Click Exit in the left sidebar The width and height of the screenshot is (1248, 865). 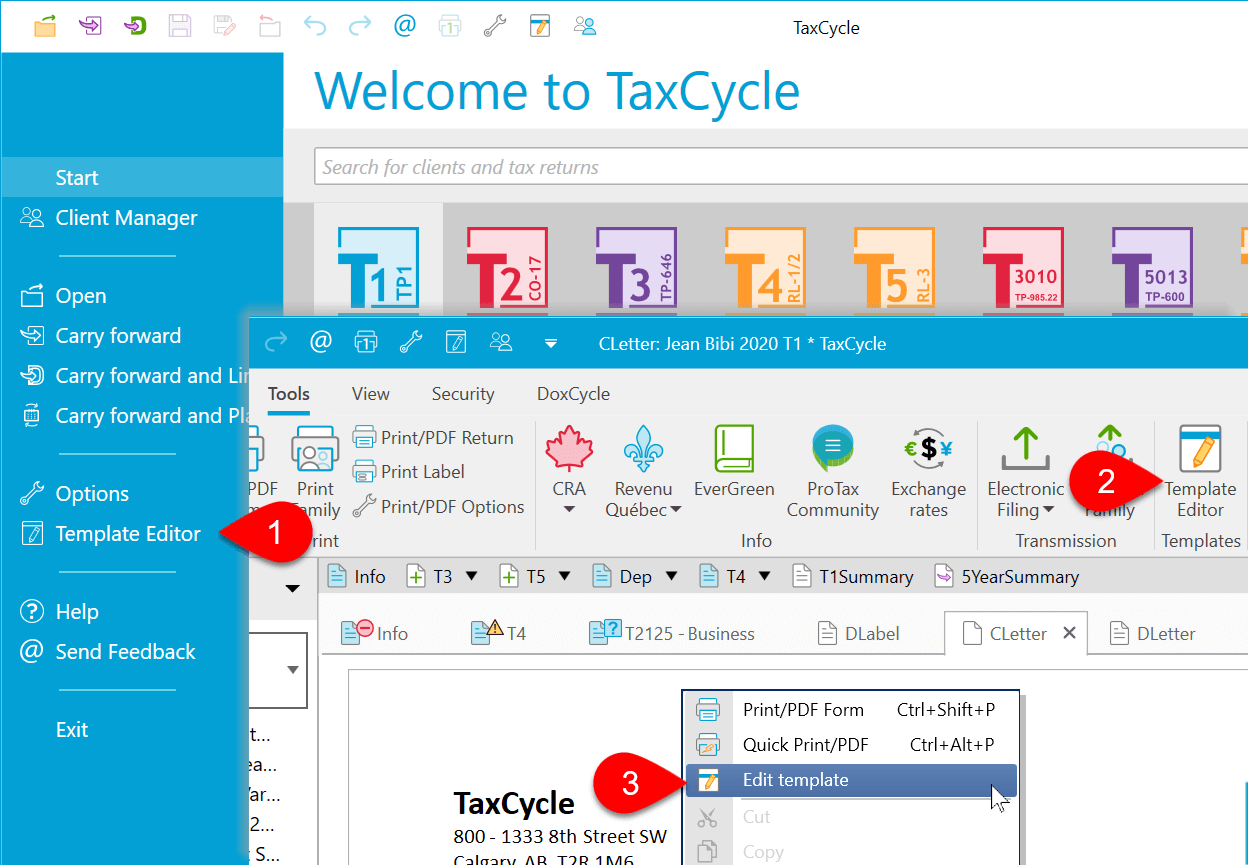(72, 730)
